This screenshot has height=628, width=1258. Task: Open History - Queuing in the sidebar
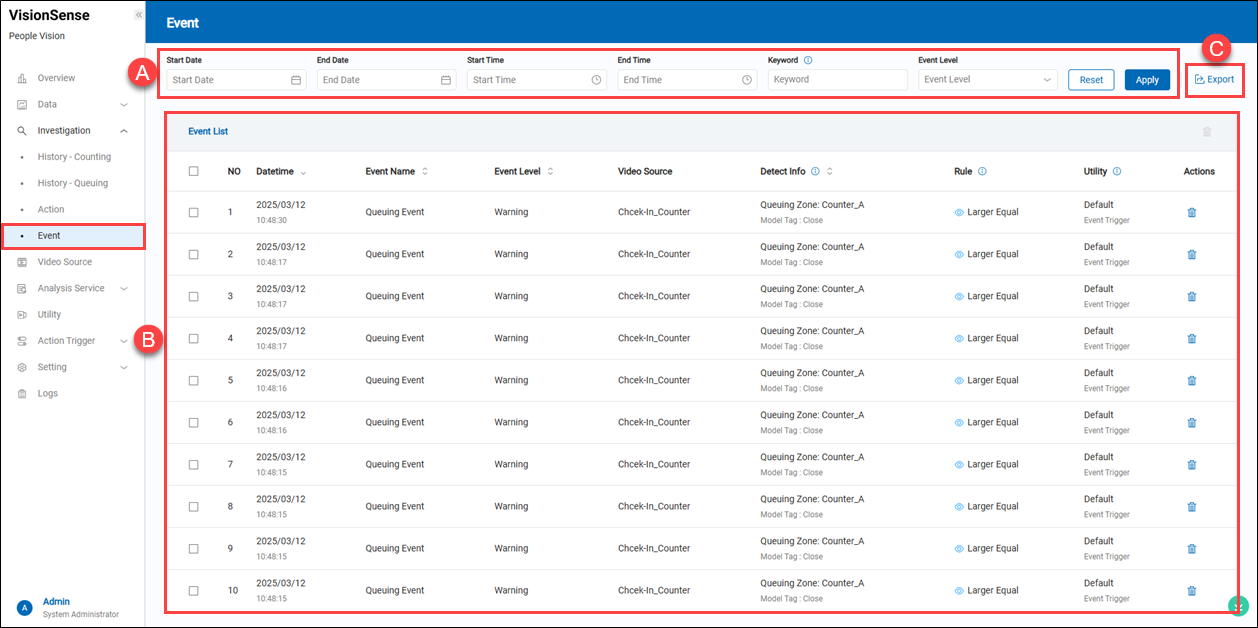[x=73, y=183]
